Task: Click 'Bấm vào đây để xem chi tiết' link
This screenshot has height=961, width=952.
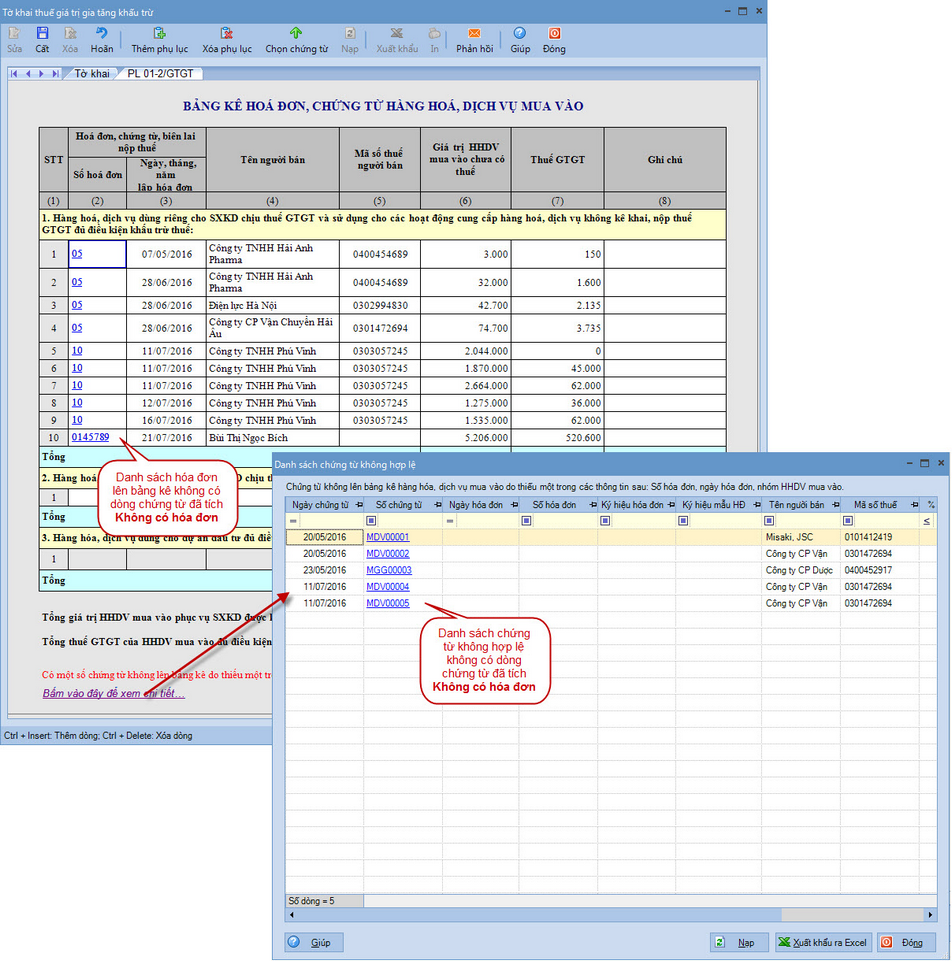Action: [x=113, y=694]
